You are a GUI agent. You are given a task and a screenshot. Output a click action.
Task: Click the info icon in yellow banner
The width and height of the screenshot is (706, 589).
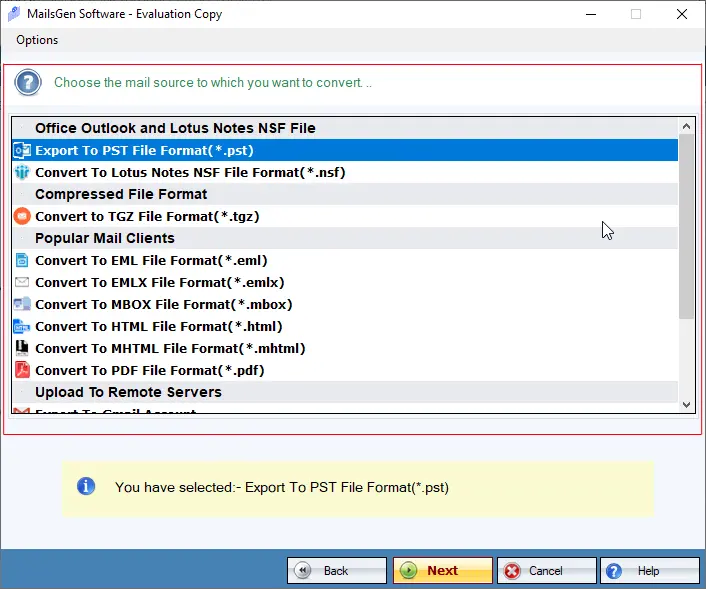pyautogui.click(x=86, y=486)
